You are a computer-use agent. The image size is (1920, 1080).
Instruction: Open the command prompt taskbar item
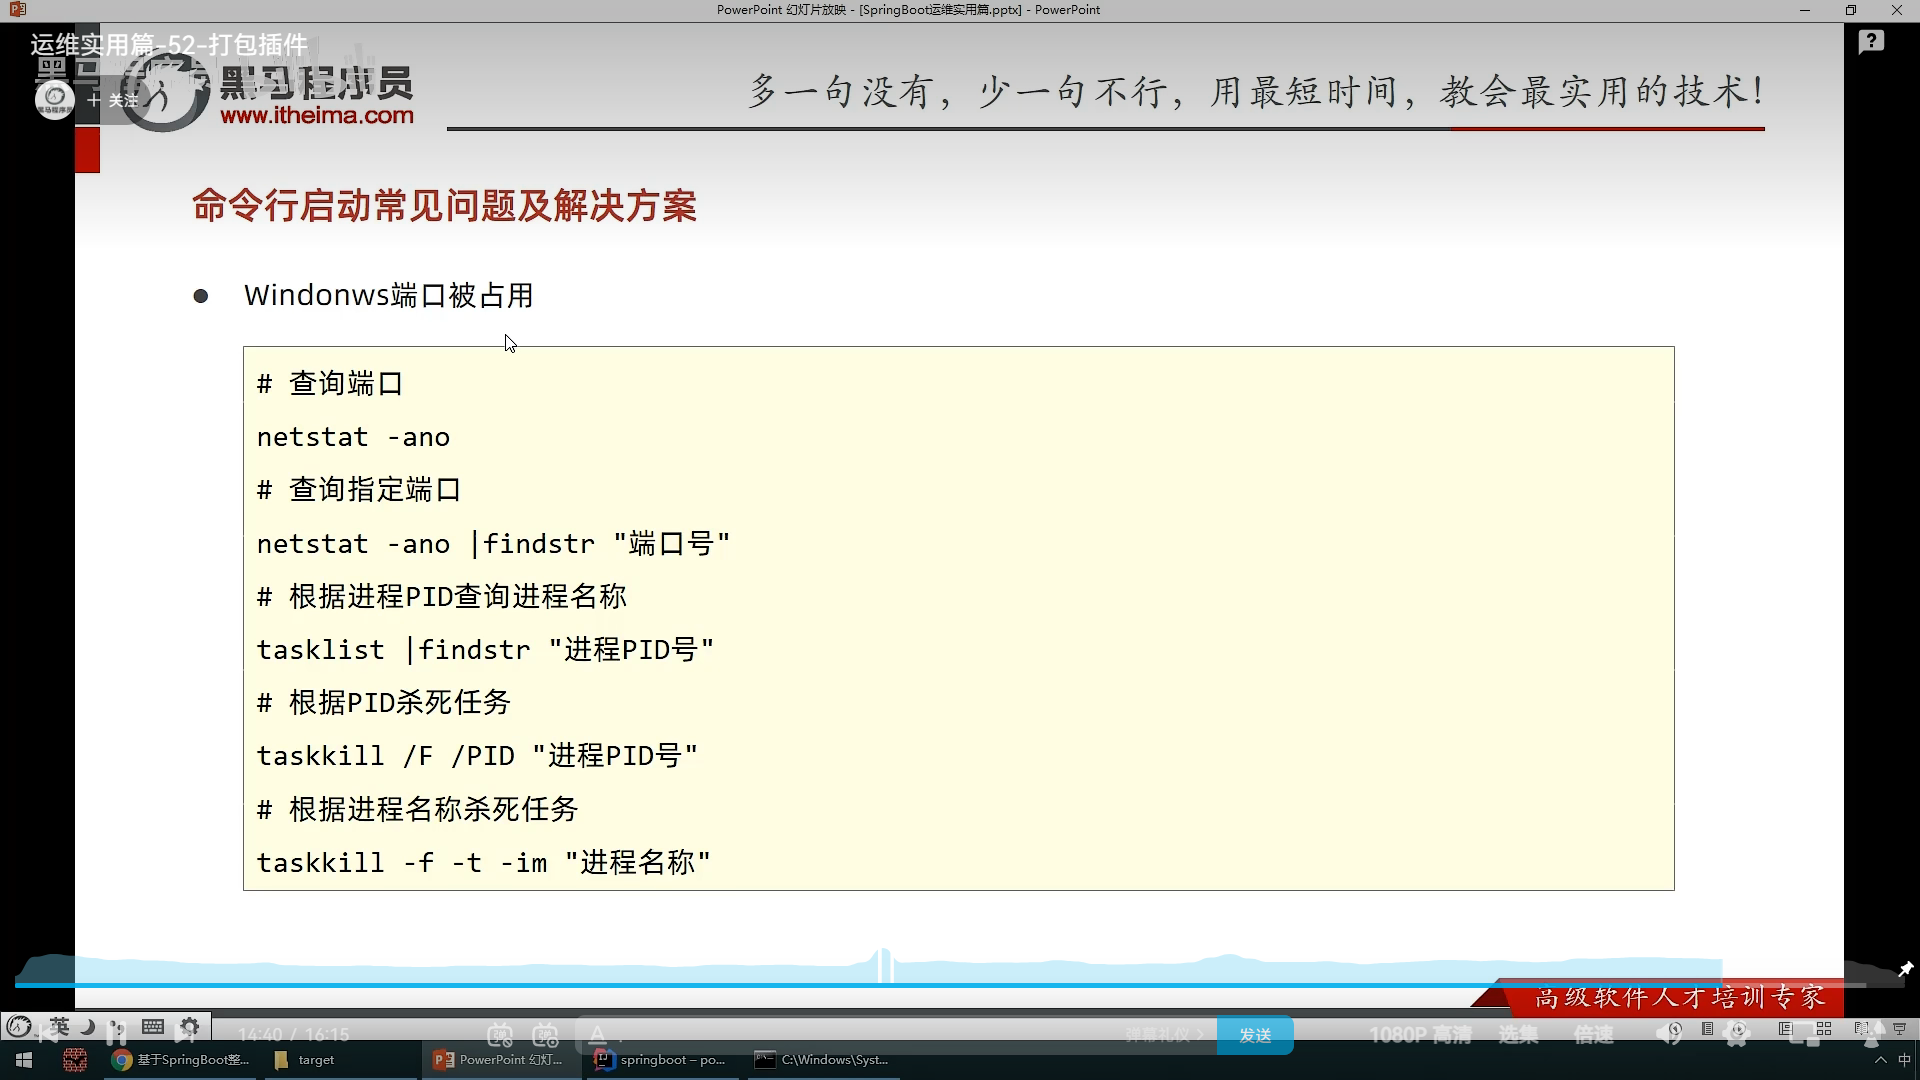pos(823,1060)
